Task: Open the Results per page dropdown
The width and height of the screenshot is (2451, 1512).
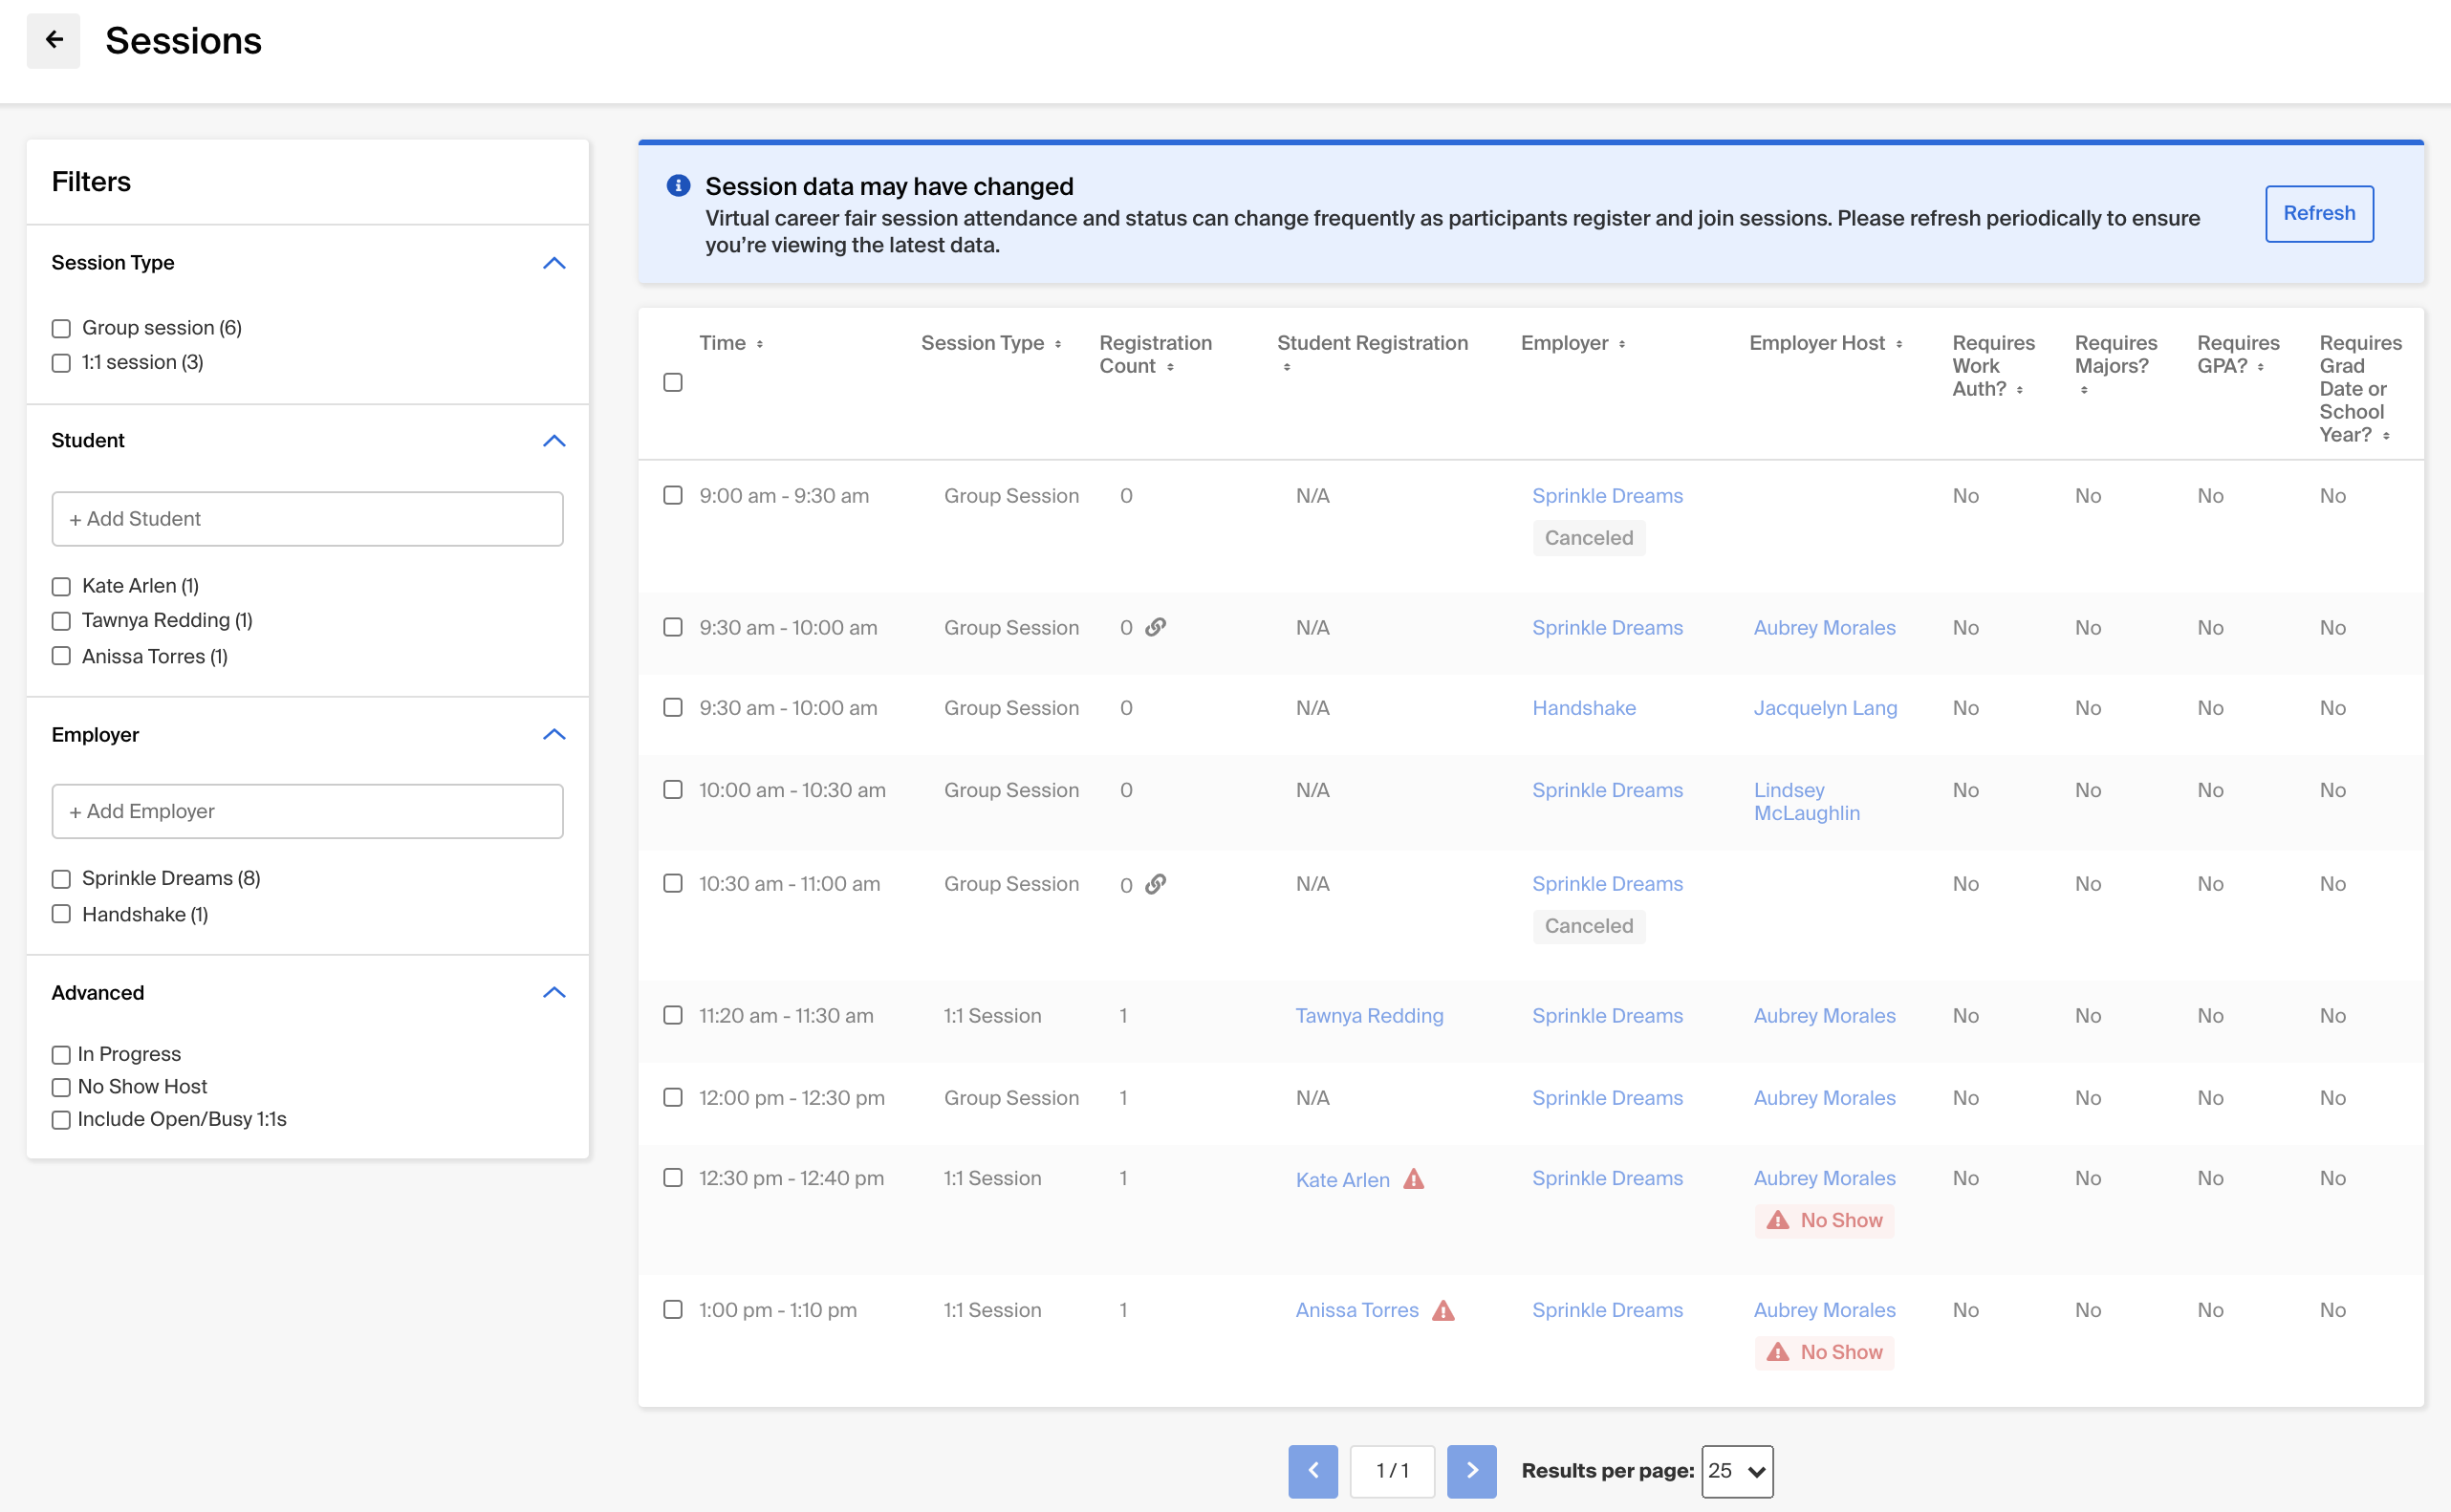Action: point(1737,1470)
